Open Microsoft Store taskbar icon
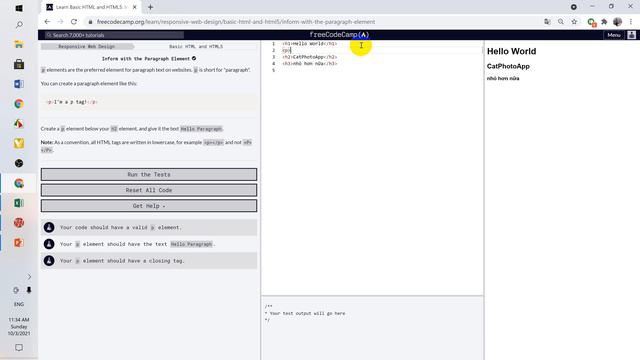This screenshot has height=360, width=640. [x=19, y=64]
